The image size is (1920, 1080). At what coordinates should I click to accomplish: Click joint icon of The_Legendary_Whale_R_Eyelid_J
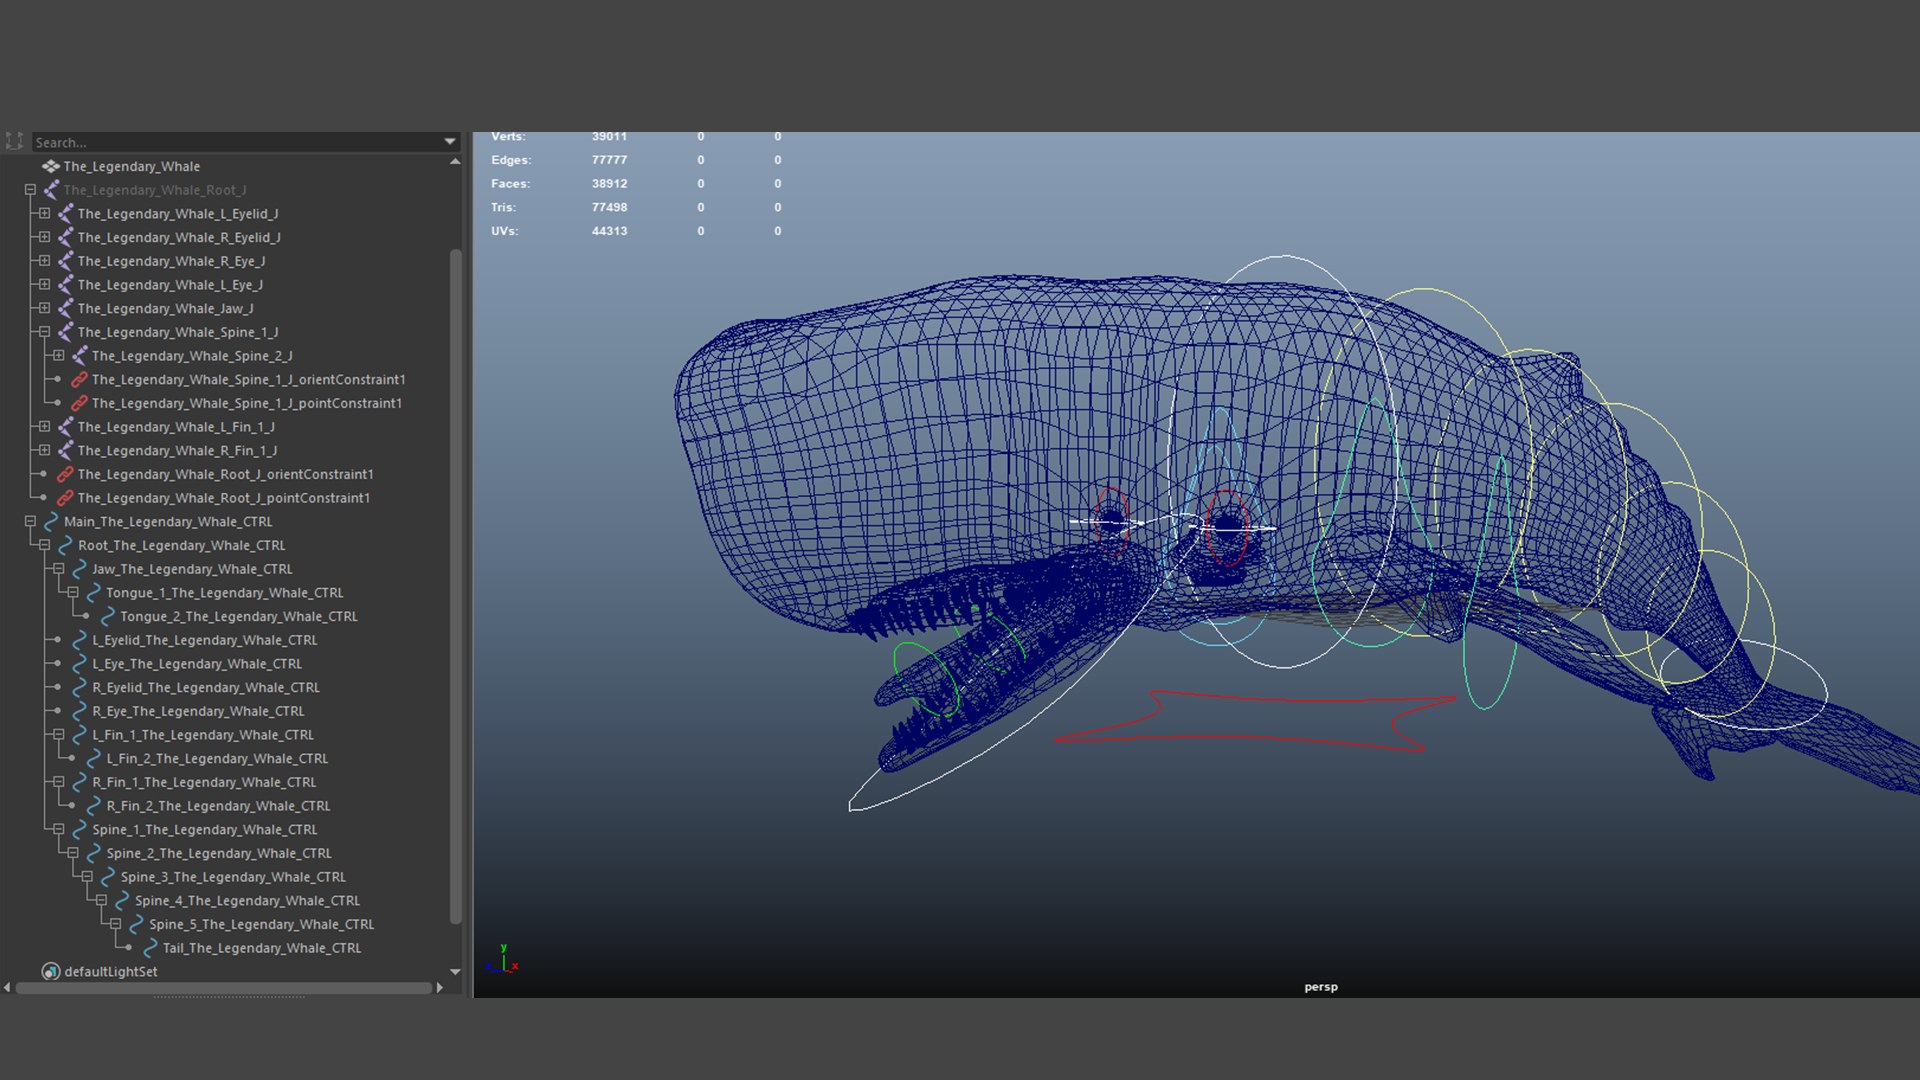65,237
